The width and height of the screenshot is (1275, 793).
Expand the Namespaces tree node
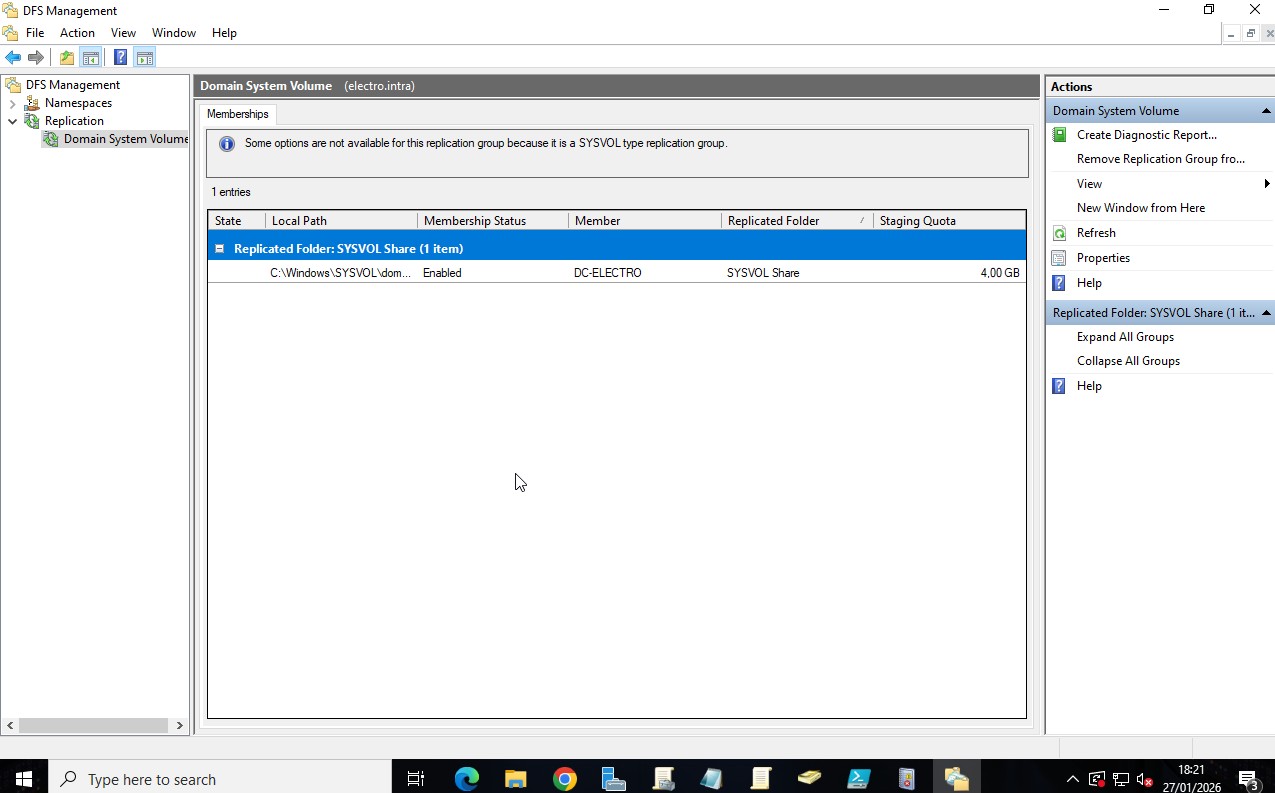click(x=12, y=103)
